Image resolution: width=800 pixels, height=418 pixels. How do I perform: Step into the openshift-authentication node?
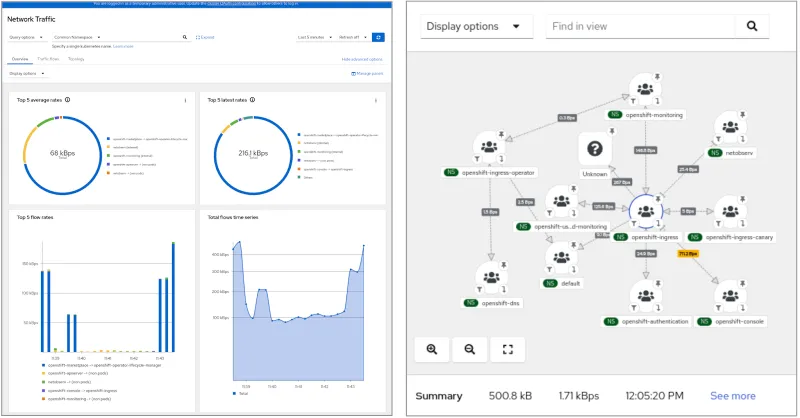(x=658, y=308)
